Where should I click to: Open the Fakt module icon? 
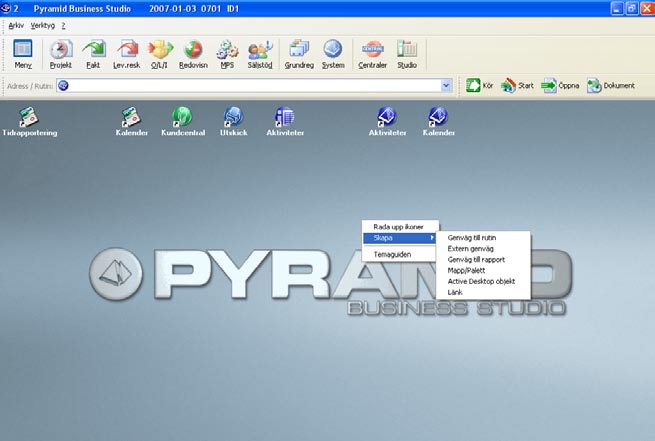point(94,54)
